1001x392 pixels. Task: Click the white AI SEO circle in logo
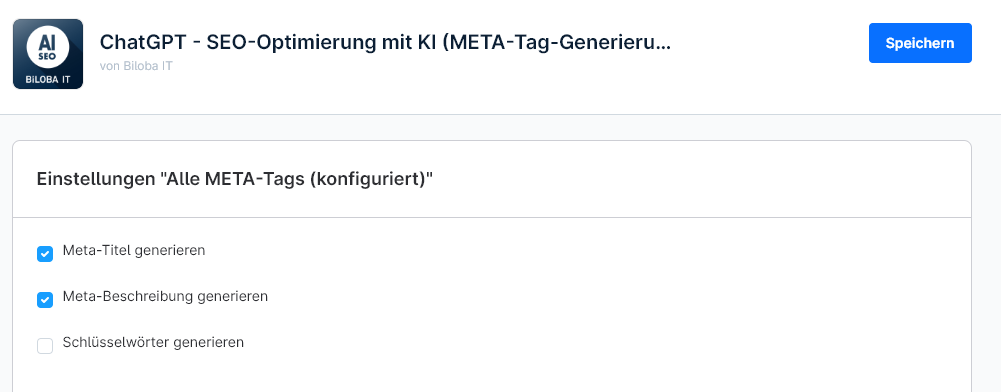pos(48,47)
